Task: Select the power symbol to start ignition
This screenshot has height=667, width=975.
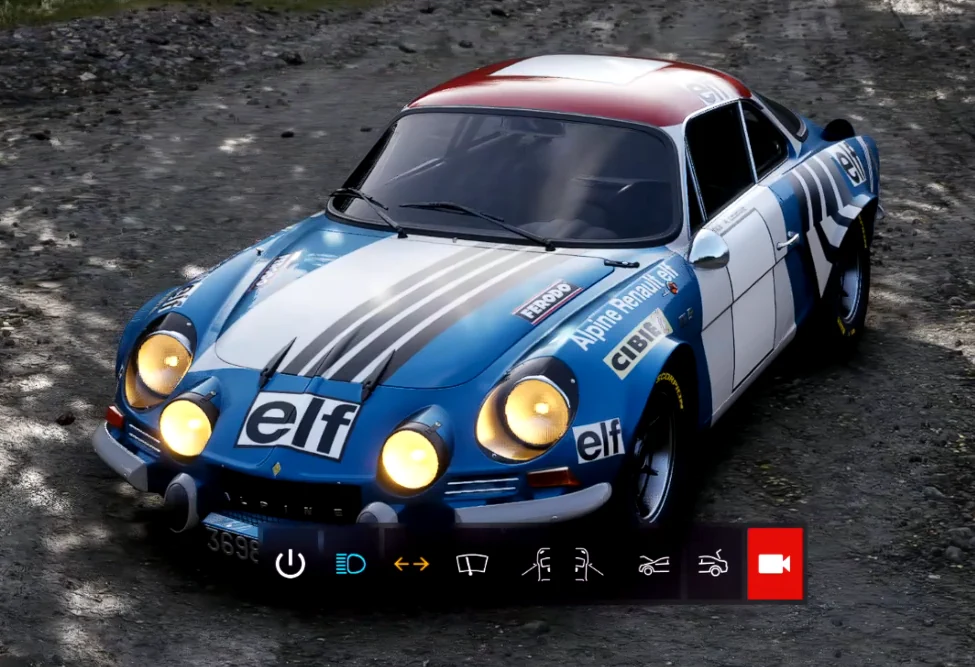Action: click(x=291, y=563)
